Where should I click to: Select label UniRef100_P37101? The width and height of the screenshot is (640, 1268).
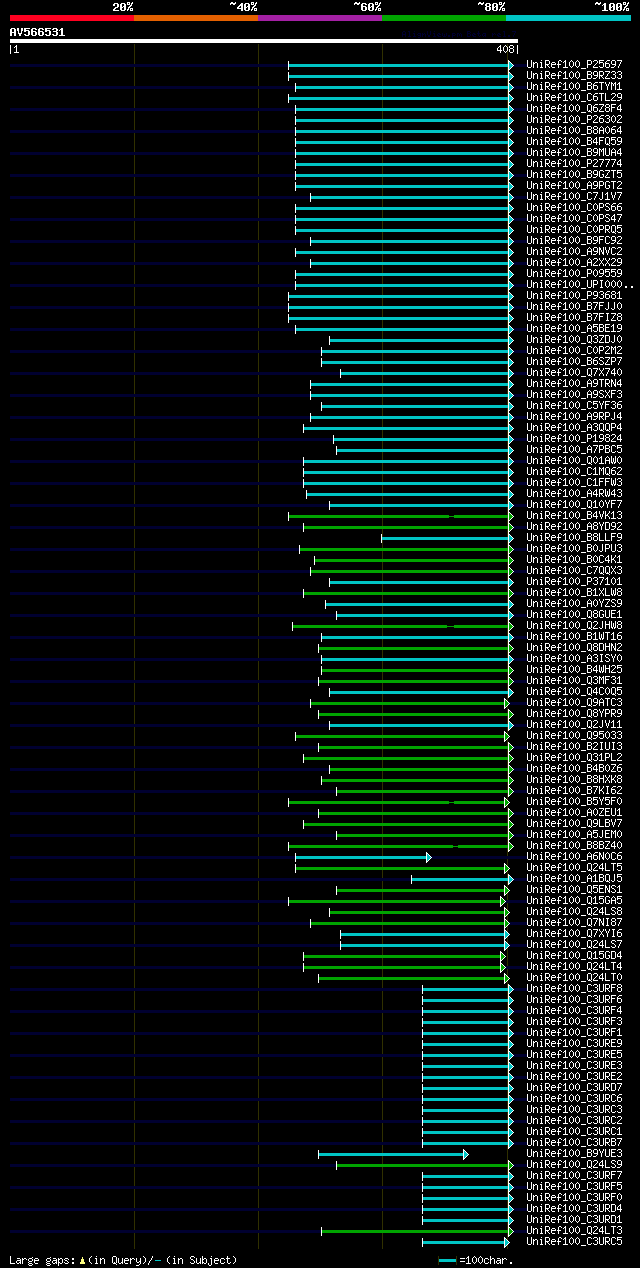coord(574,581)
